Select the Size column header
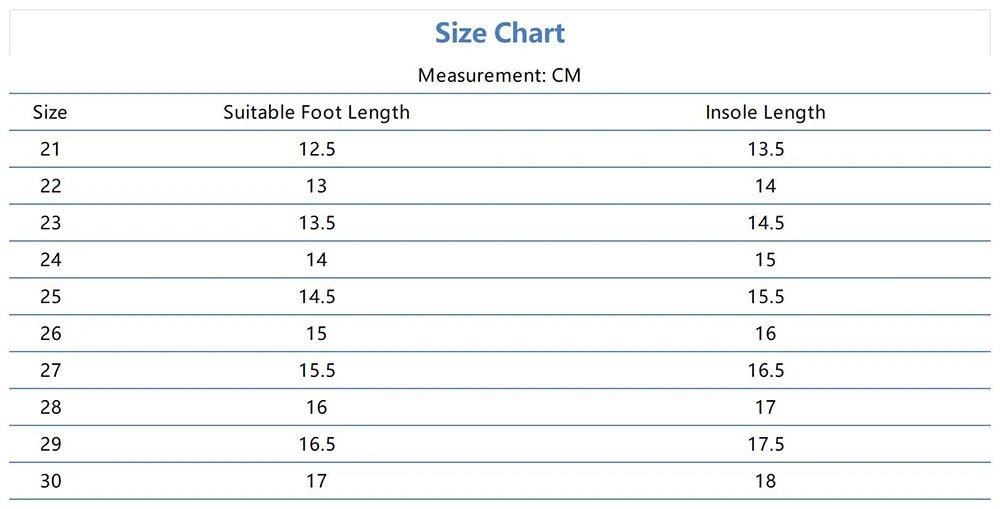 click(50, 112)
